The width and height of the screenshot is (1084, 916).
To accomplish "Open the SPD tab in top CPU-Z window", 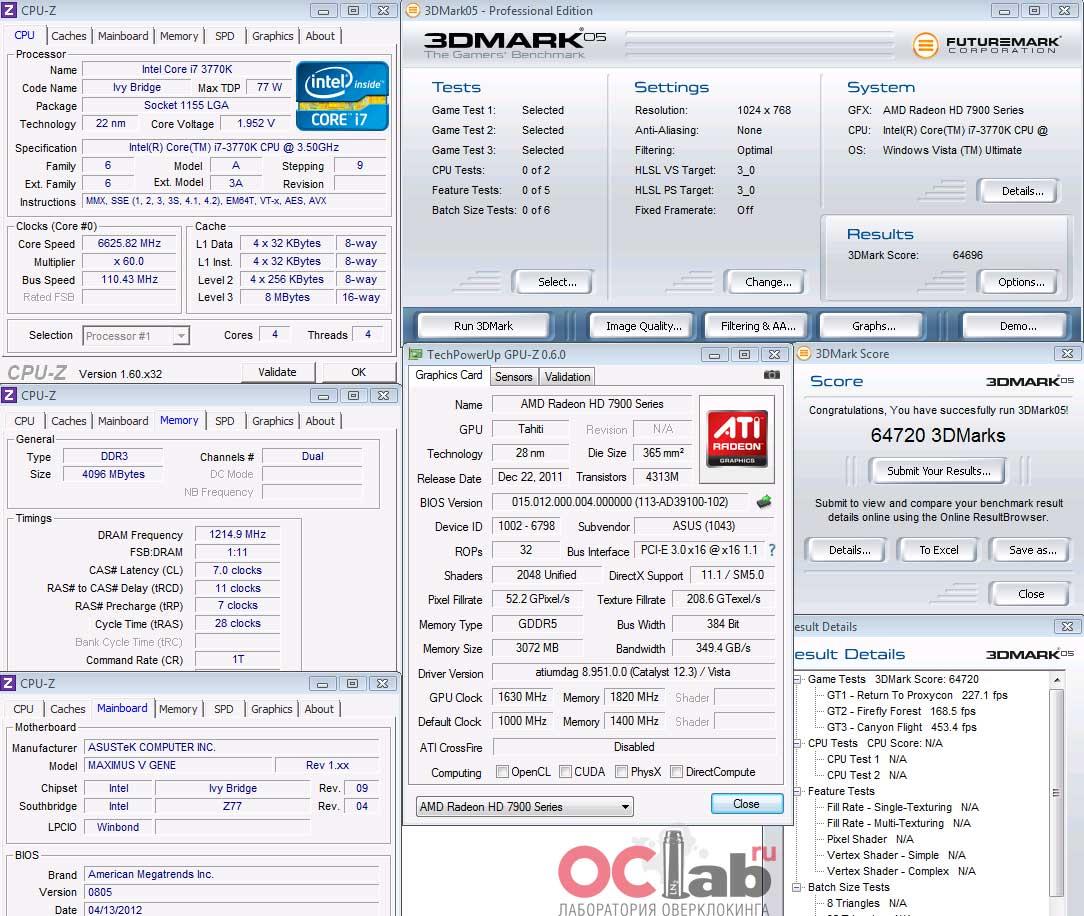I will coord(225,36).
